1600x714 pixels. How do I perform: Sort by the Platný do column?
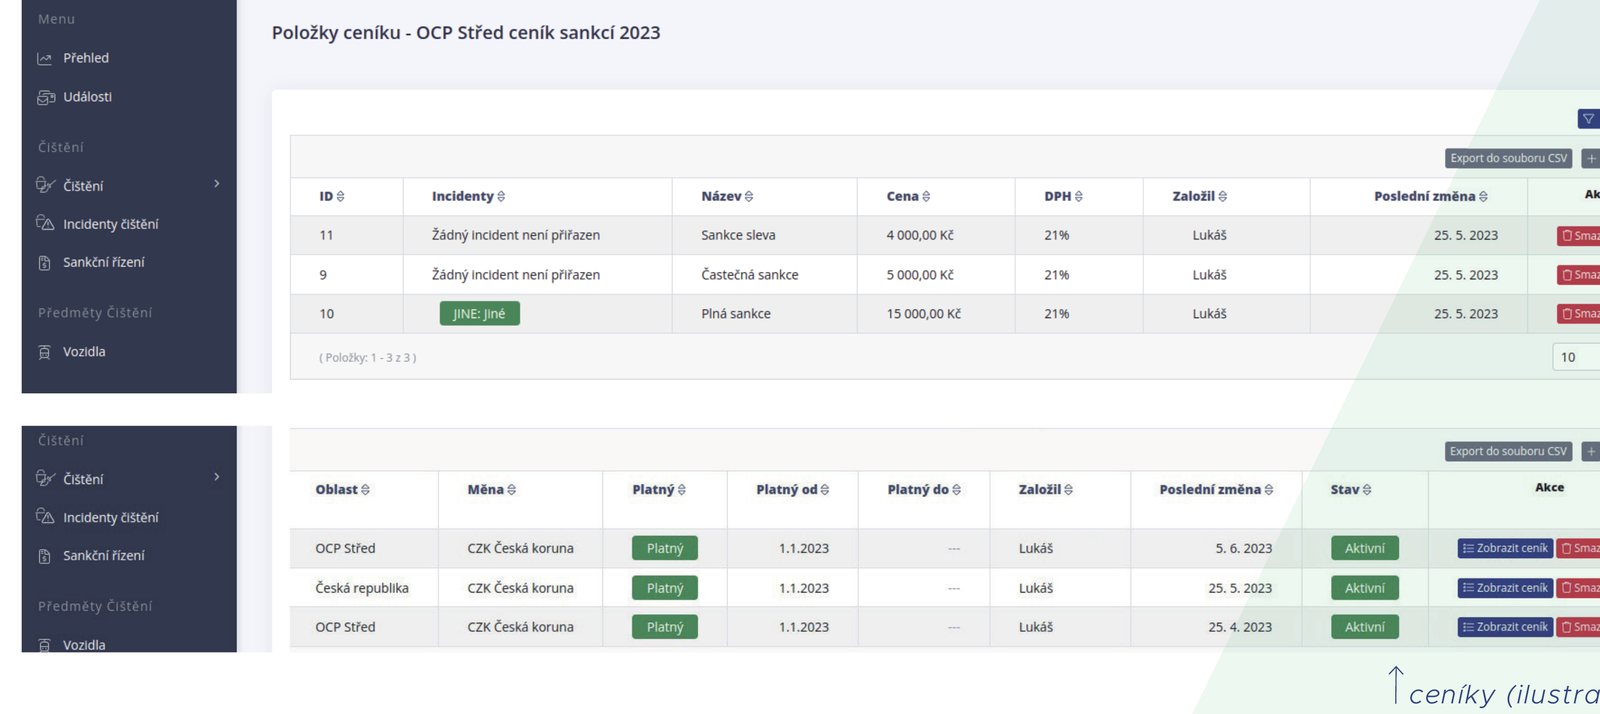point(925,489)
